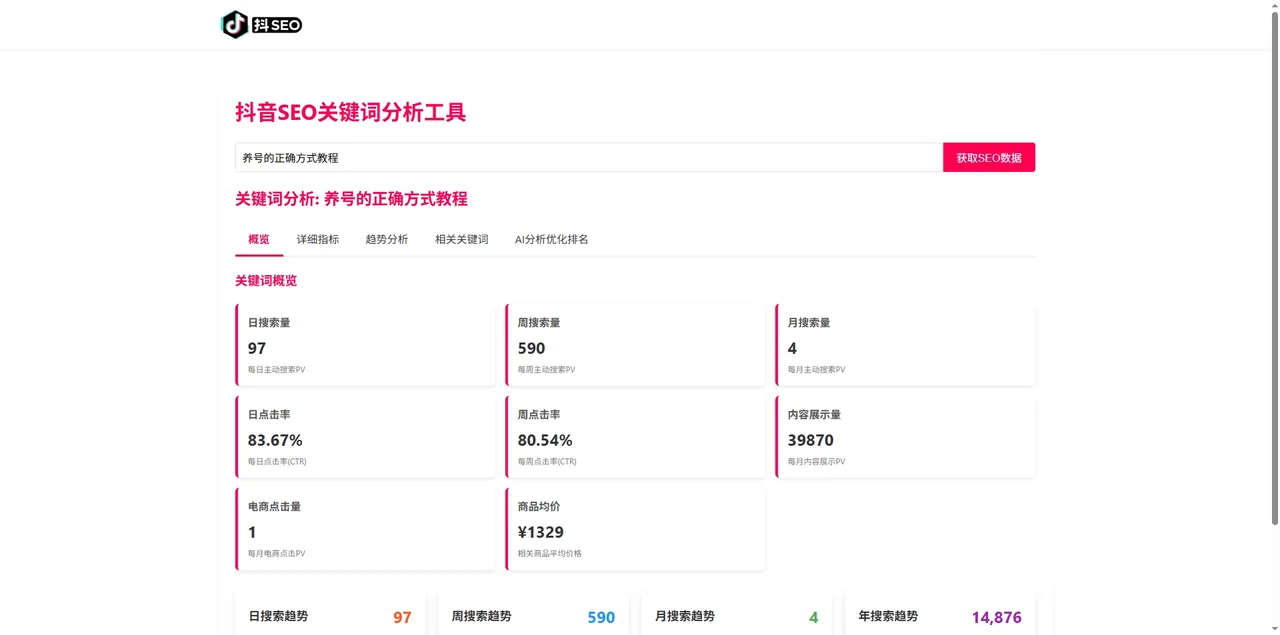Screen dimensions: 1280x635
Task: Click the 关键词概览 section title
Action: click(x=266, y=281)
